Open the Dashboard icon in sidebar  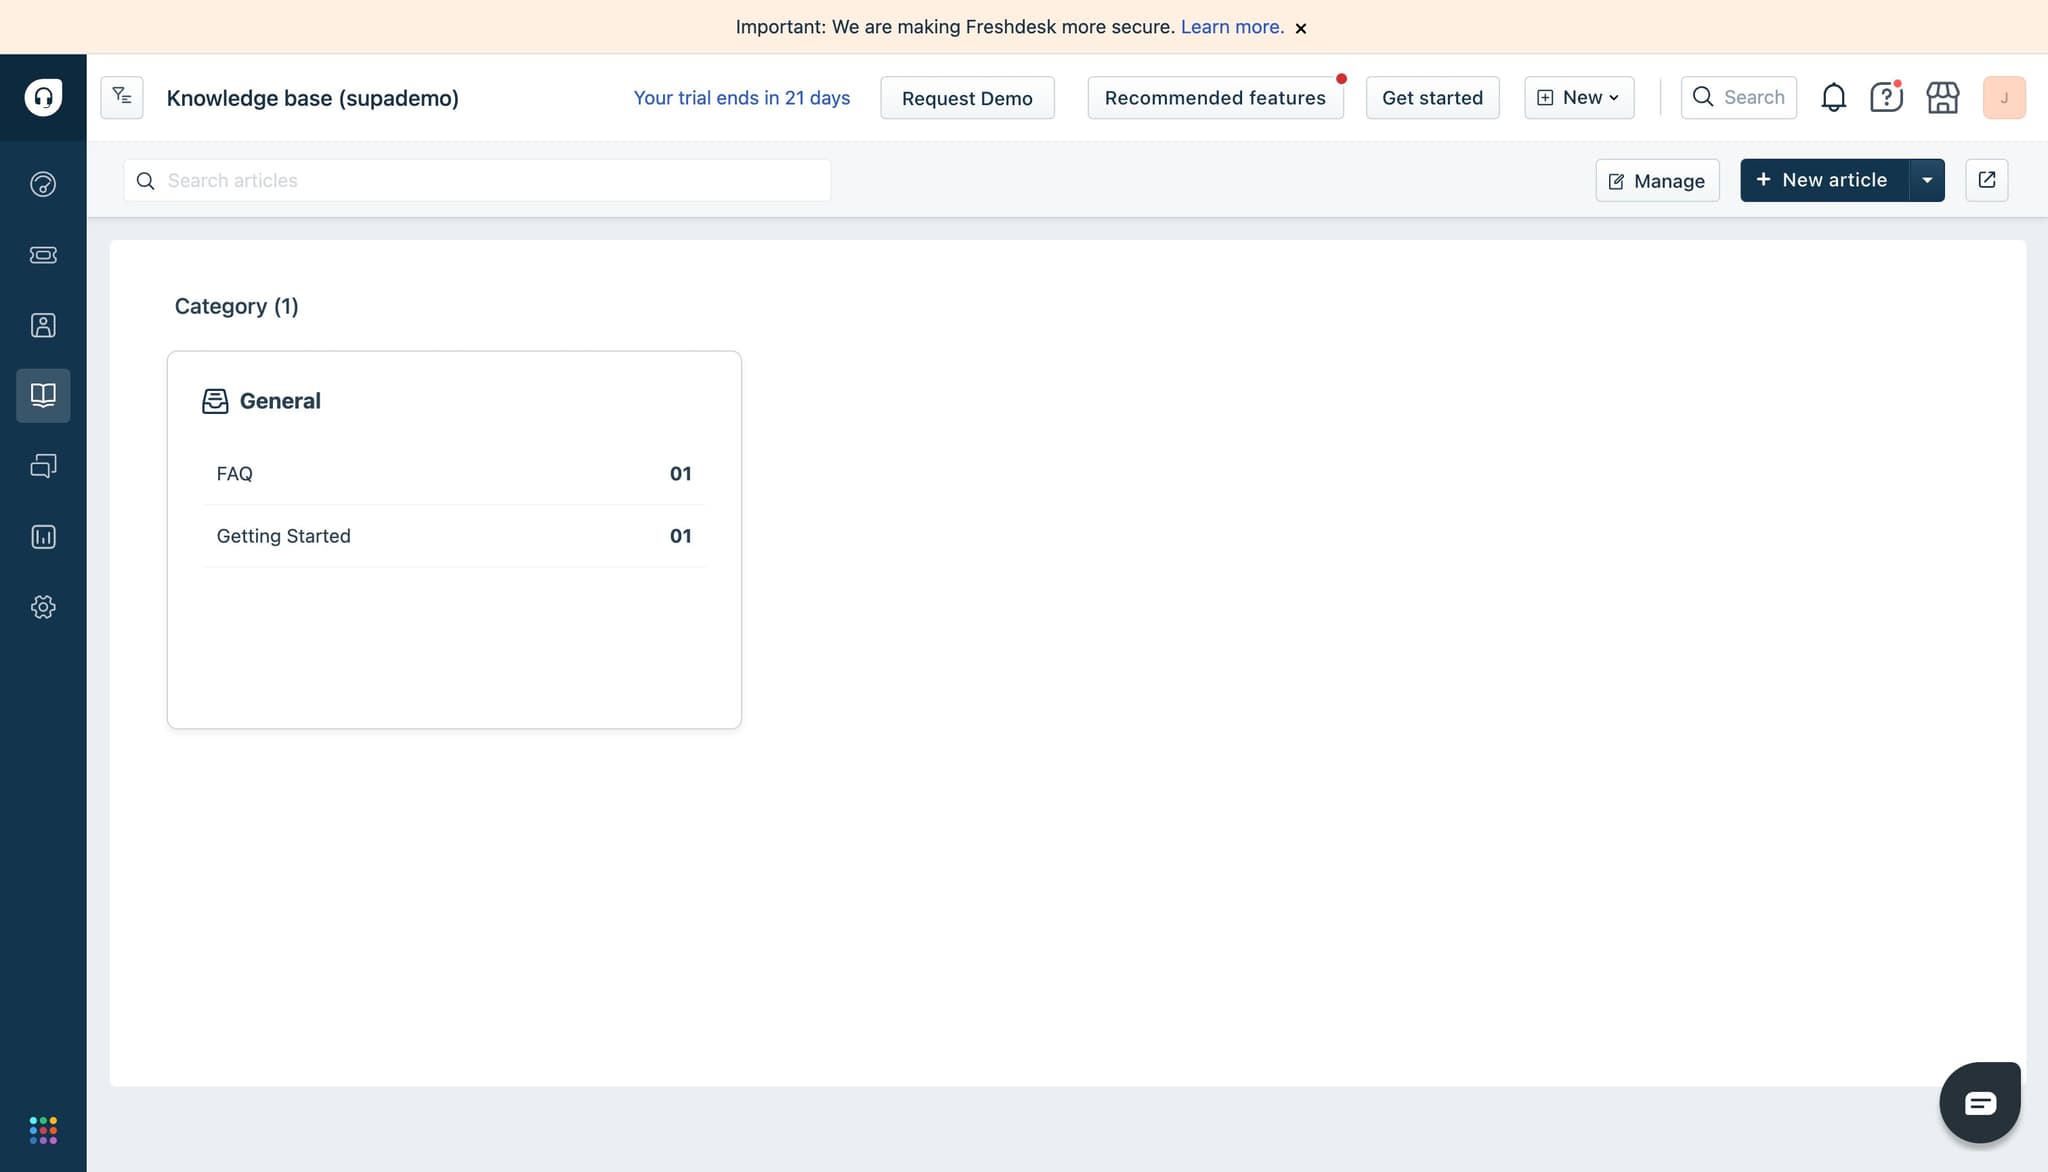point(43,184)
